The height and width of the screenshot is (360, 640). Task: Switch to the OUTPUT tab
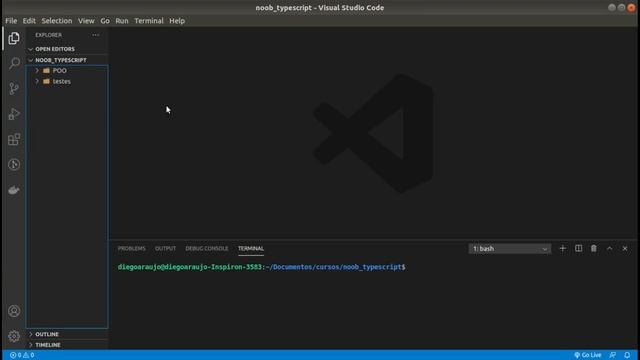[x=165, y=249]
